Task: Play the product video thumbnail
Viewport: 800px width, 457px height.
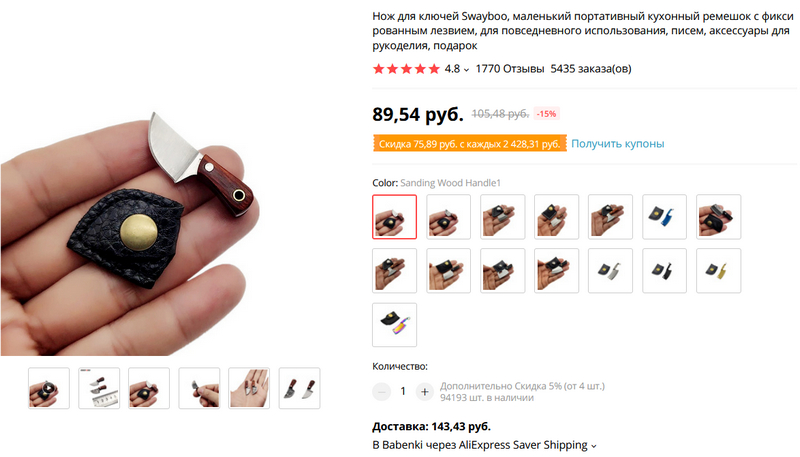Action: coord(48,388)
